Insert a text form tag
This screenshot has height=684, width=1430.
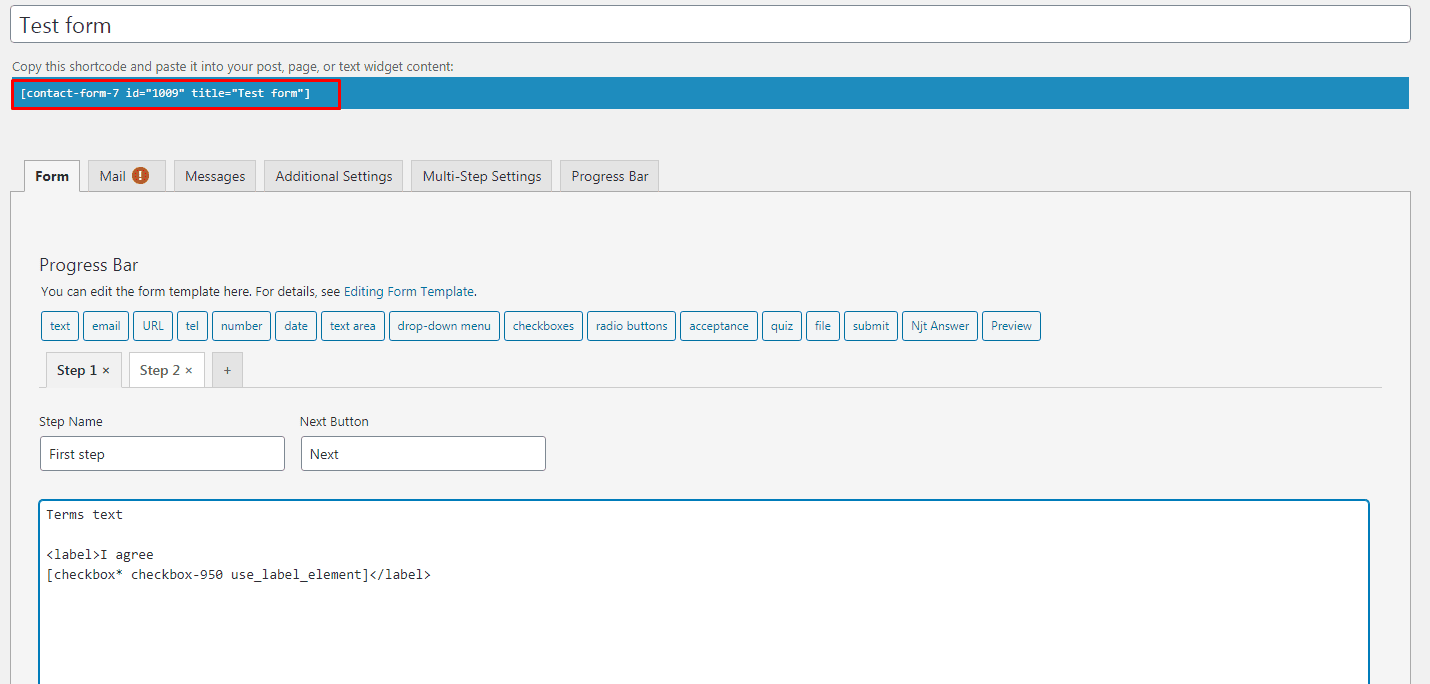point(60,326)
